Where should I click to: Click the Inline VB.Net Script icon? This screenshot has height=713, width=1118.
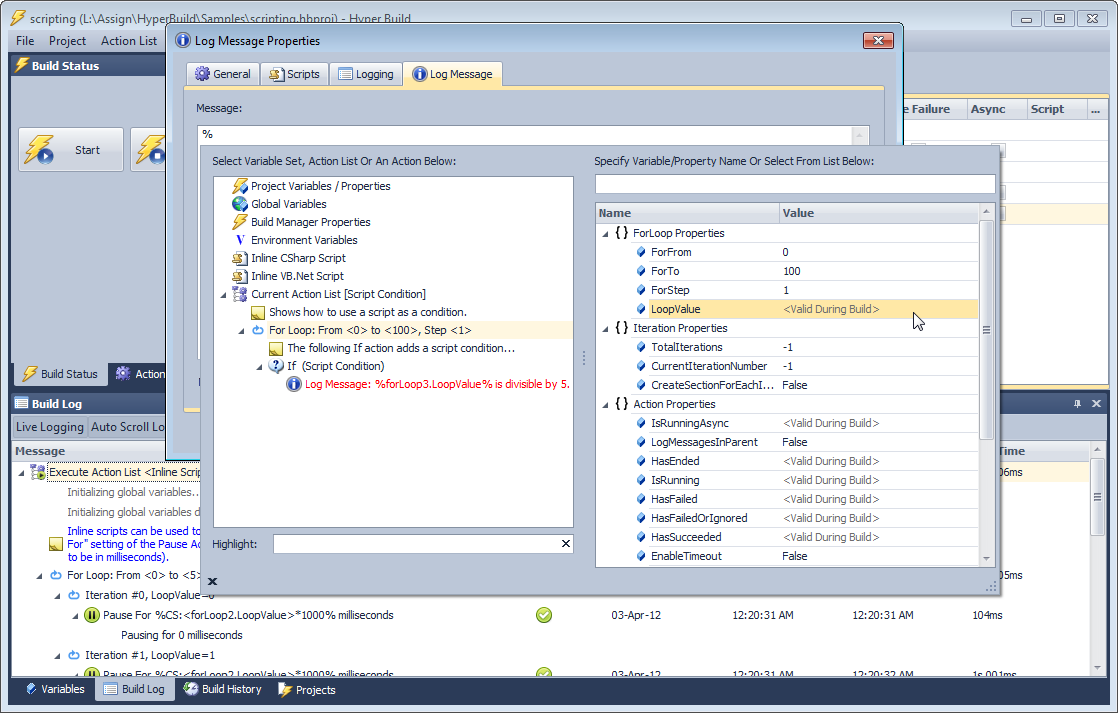(240, 276)
